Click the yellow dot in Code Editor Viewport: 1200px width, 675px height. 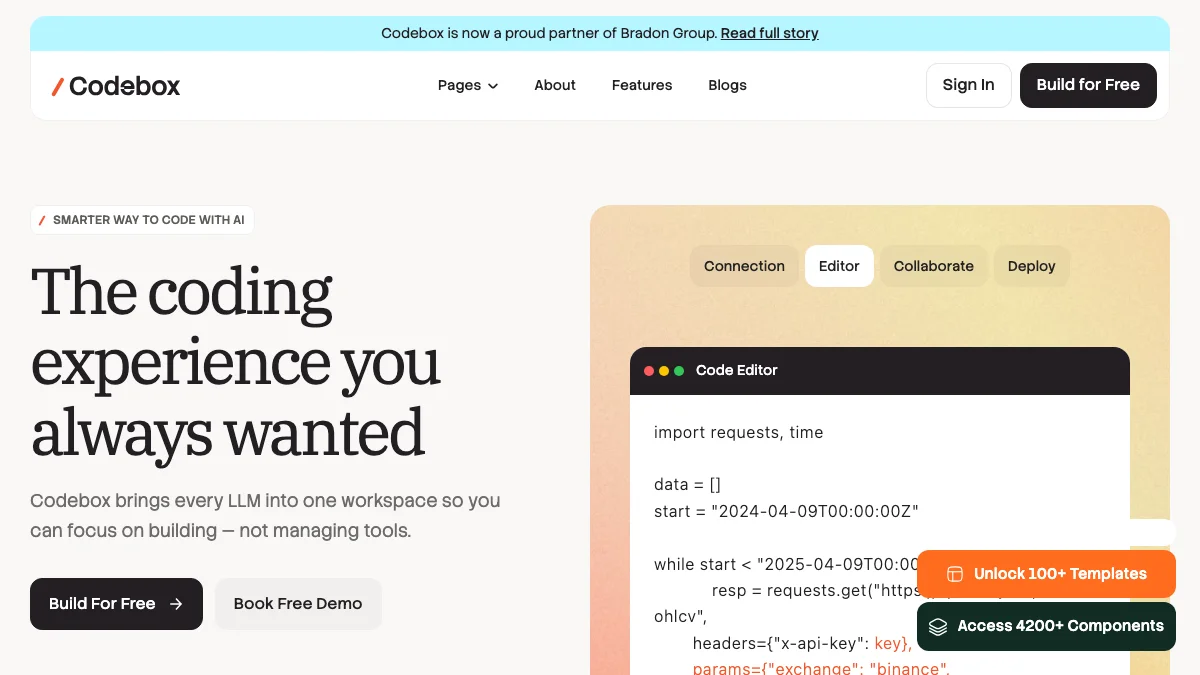[664, 371]
